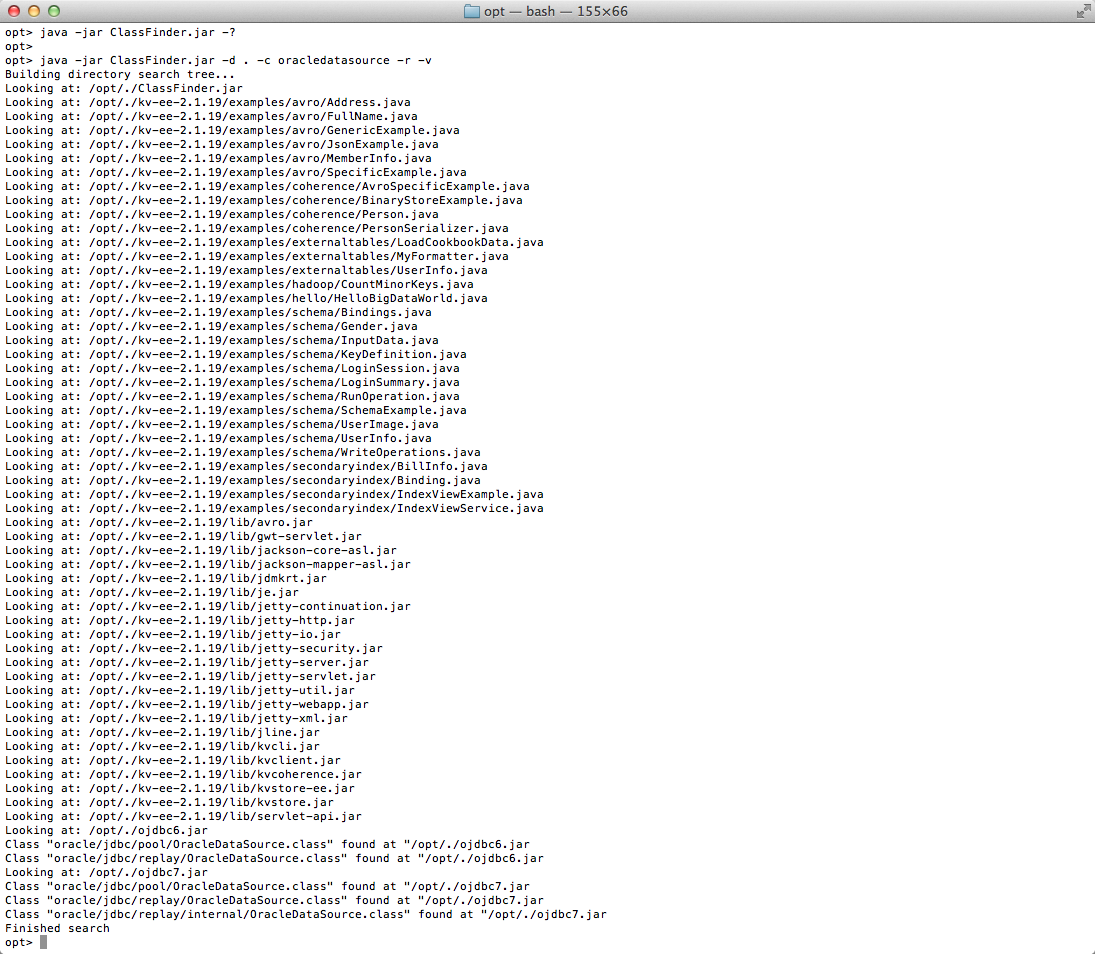The height and width of the screenshot is (954, 1095).
Task: Click the lib/jline.jar line
Action: [x=162, y=732]
